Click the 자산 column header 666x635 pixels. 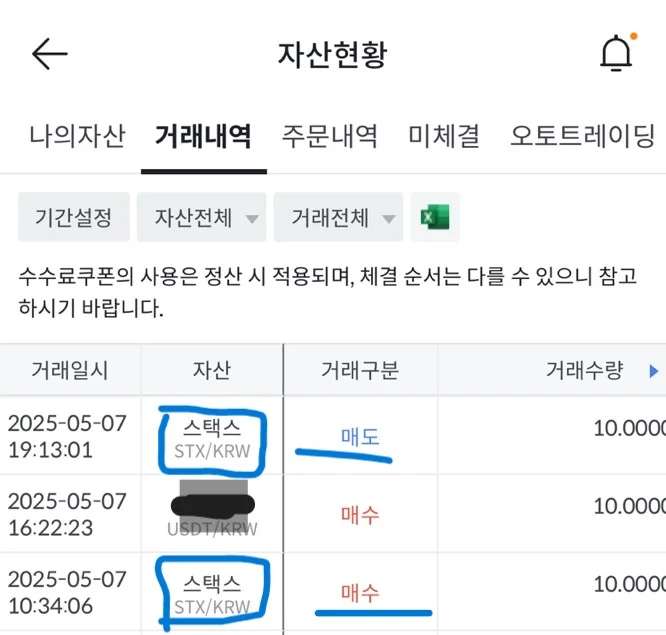pos(211,370)
